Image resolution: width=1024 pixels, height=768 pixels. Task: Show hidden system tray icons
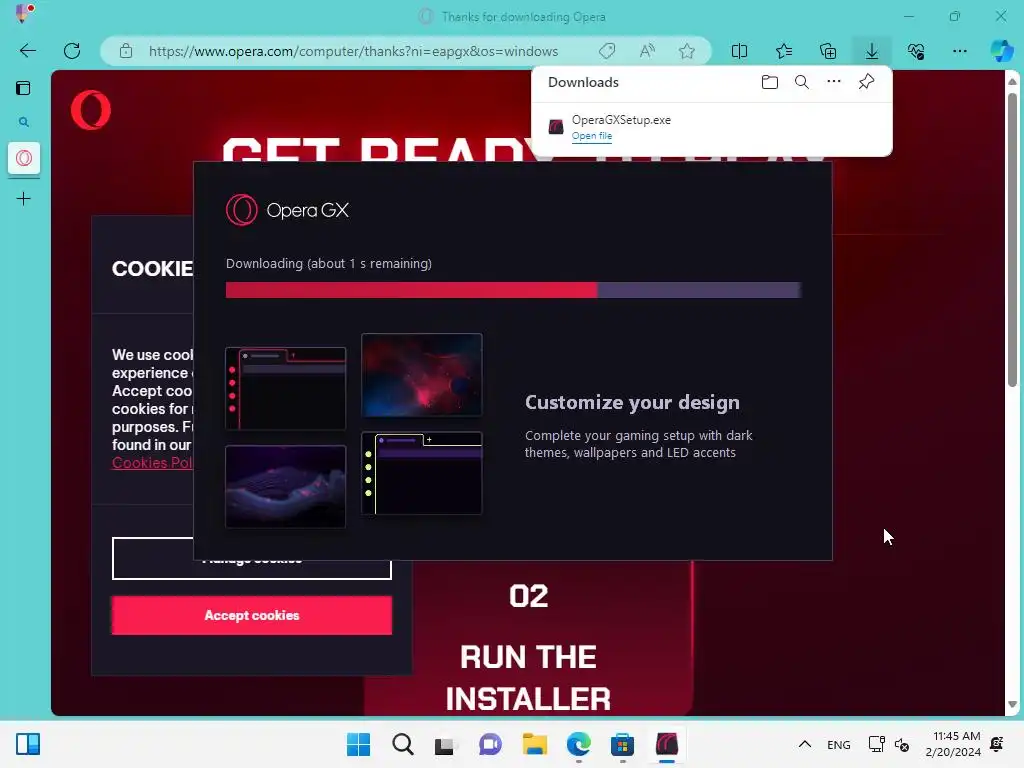click(805, 744)
